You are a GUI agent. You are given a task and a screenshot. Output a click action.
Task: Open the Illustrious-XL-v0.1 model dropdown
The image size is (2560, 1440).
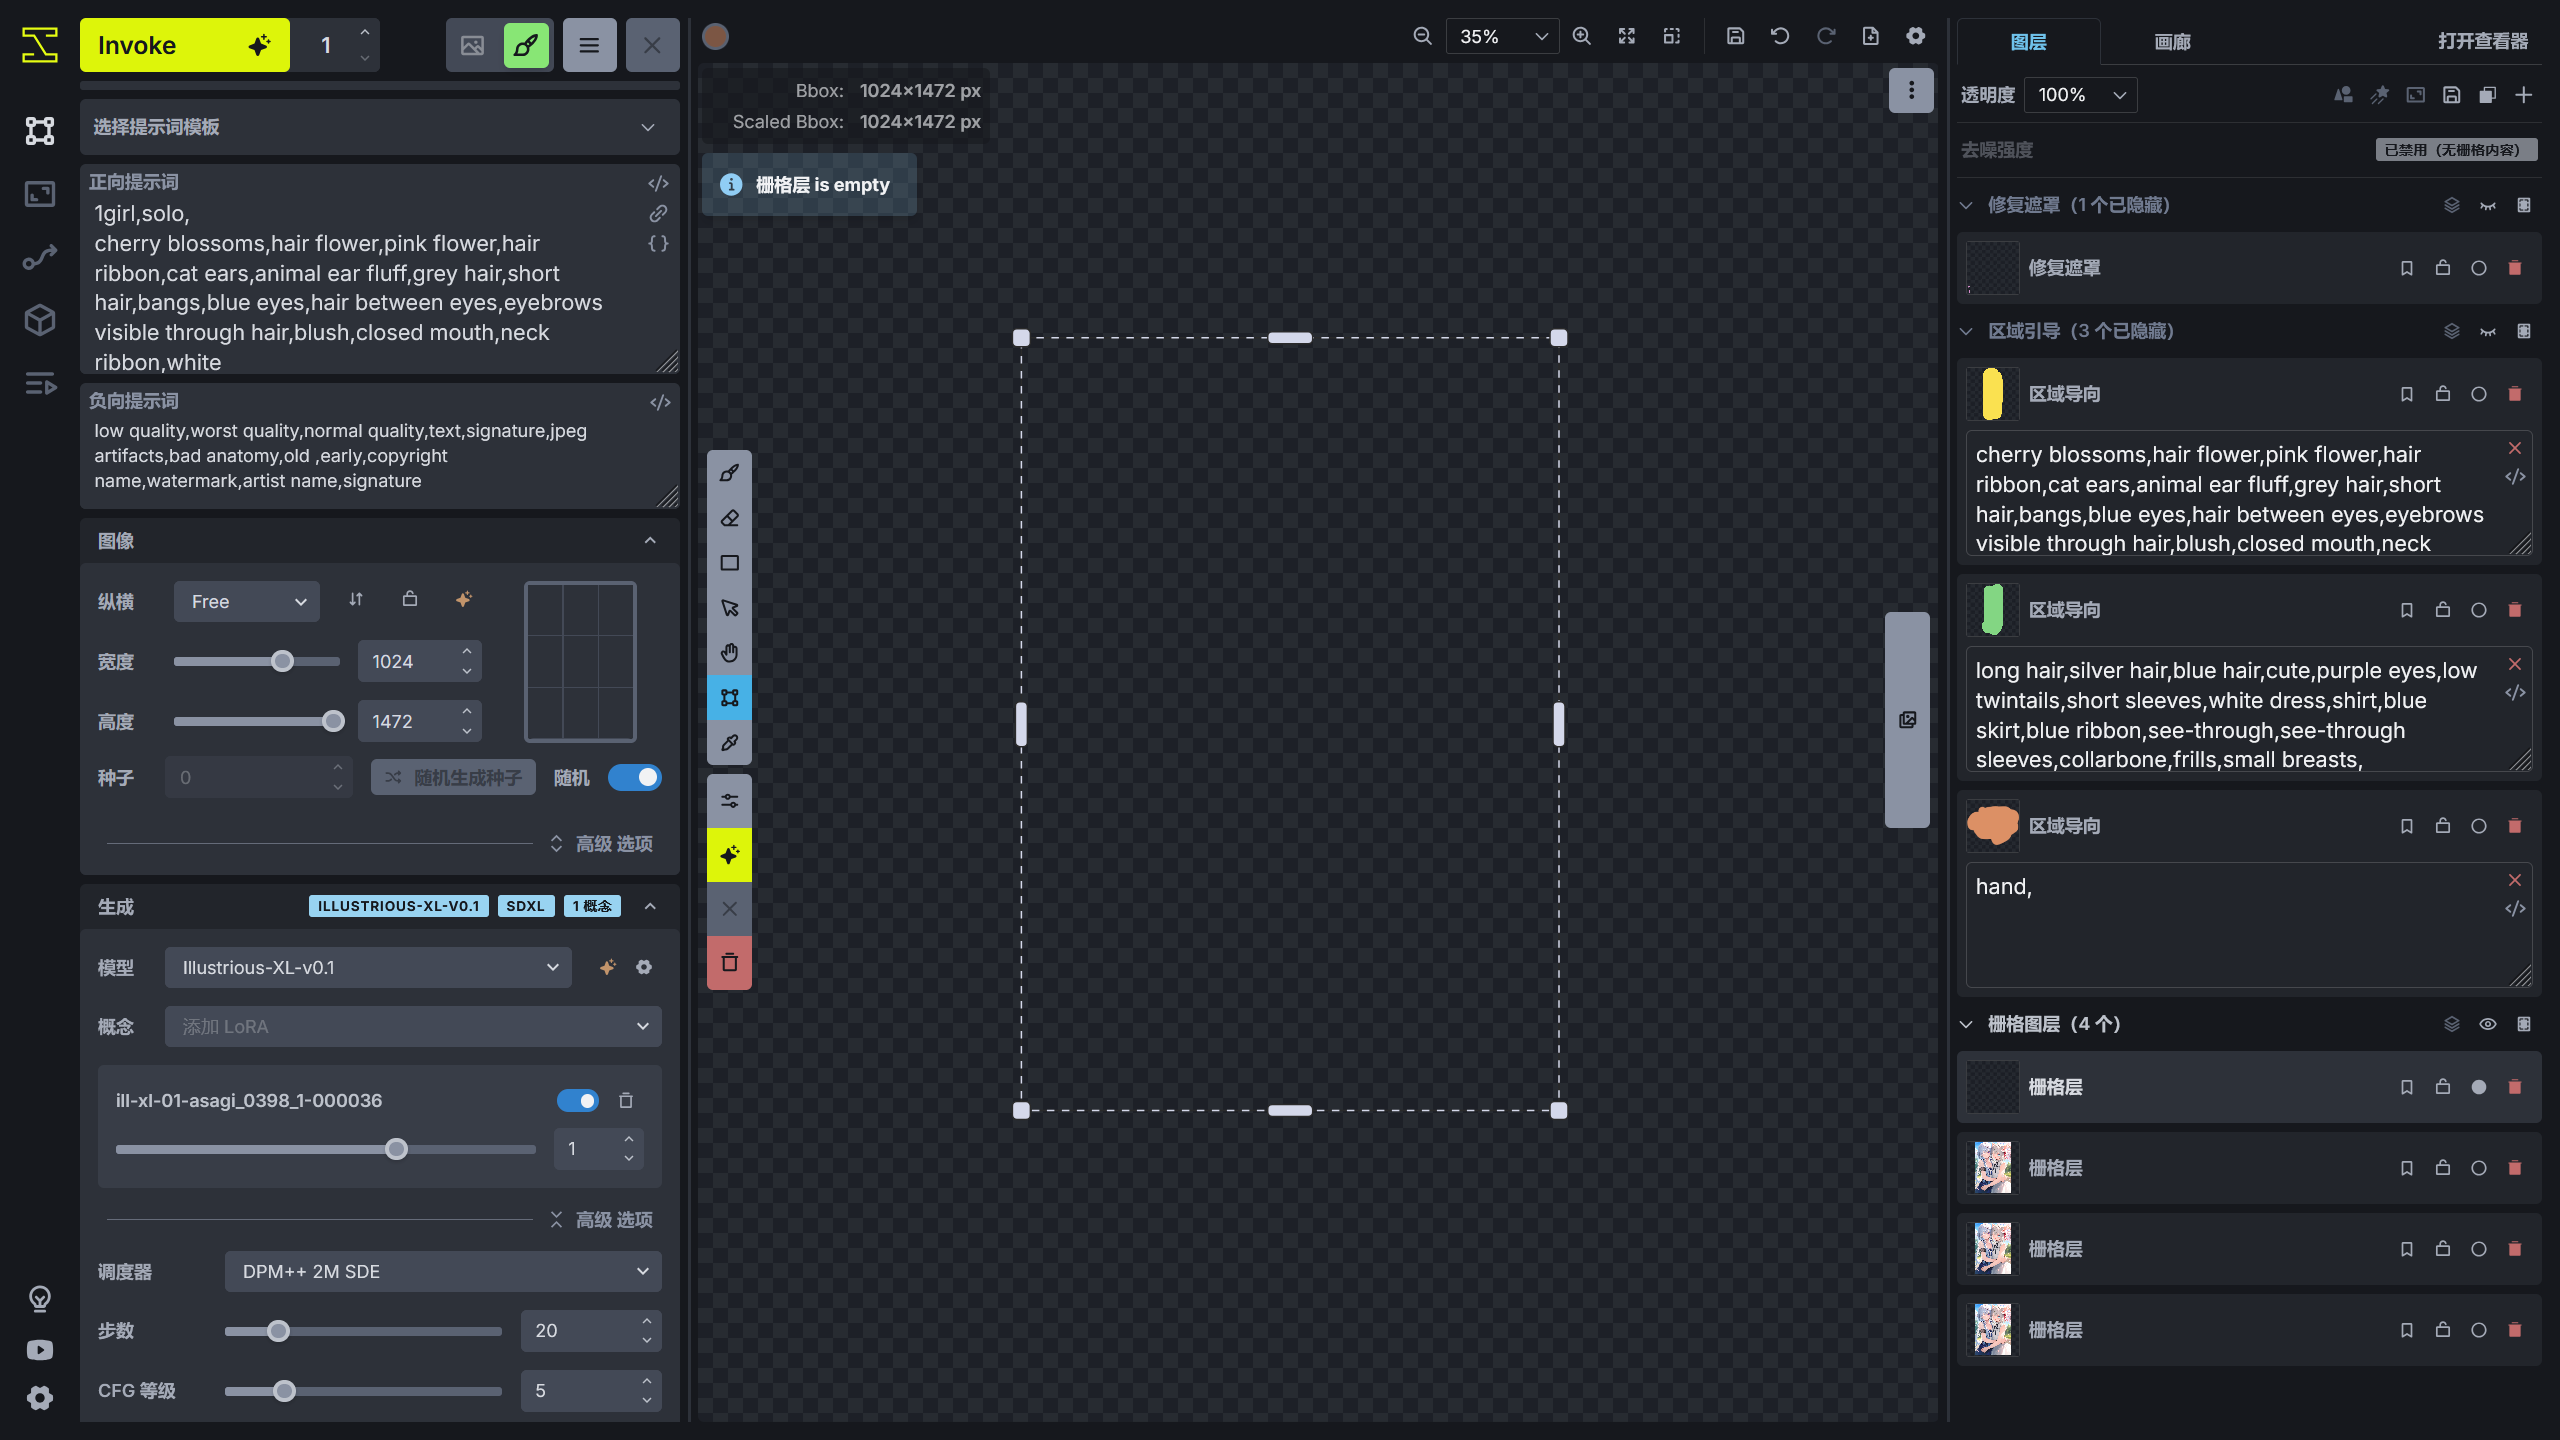point(368,967)
